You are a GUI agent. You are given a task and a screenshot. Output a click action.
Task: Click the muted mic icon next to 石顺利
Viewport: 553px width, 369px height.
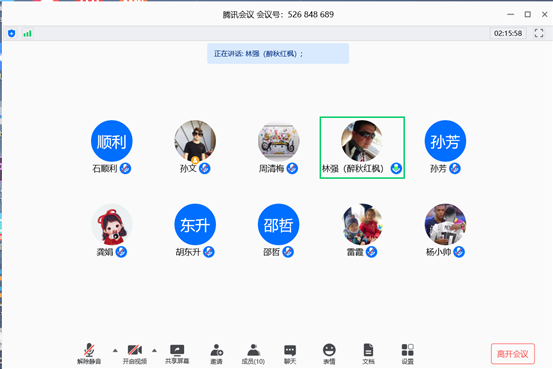click(125, 168)
